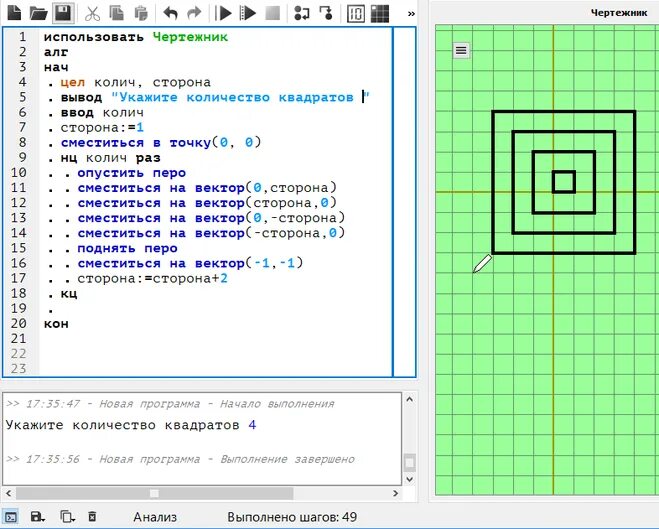This screenshot has height=529, width=659.
Task: Run the program with the plain play icon
Action: (x=224, y=13)
